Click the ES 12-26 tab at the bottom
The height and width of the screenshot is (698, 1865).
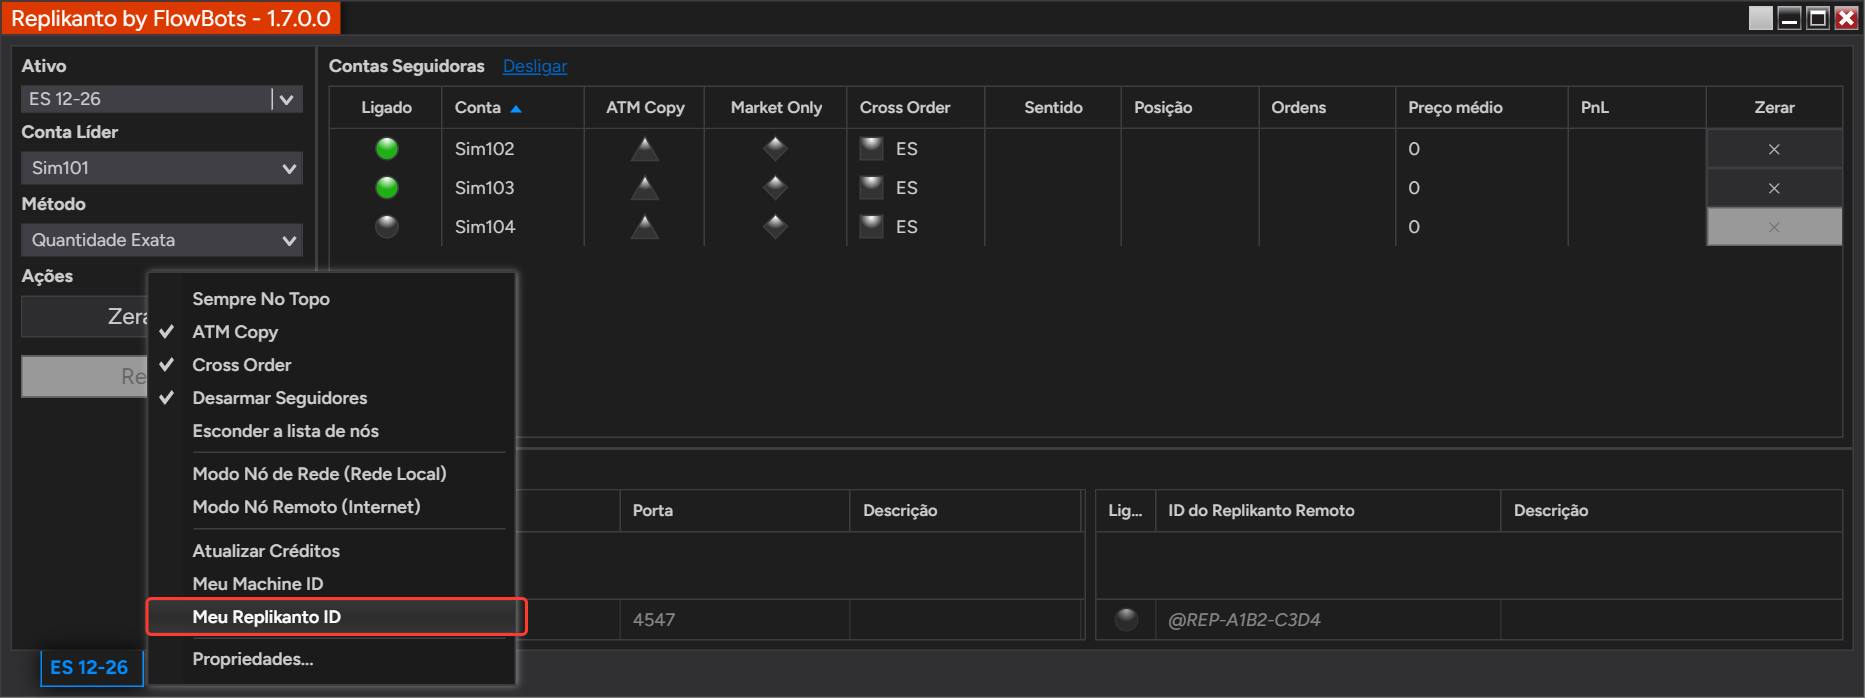[90, 668]
